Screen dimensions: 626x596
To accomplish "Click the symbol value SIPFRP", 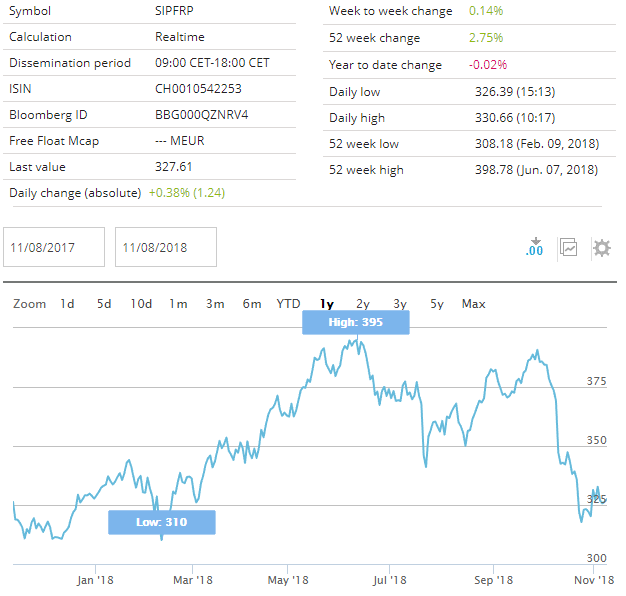I will tap(174, 11).
